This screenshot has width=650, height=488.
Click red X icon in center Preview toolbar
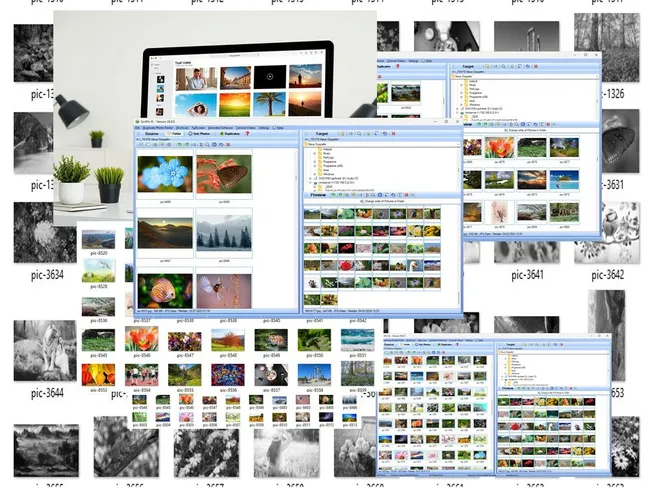pyautogui.click(x=406, y=195)
